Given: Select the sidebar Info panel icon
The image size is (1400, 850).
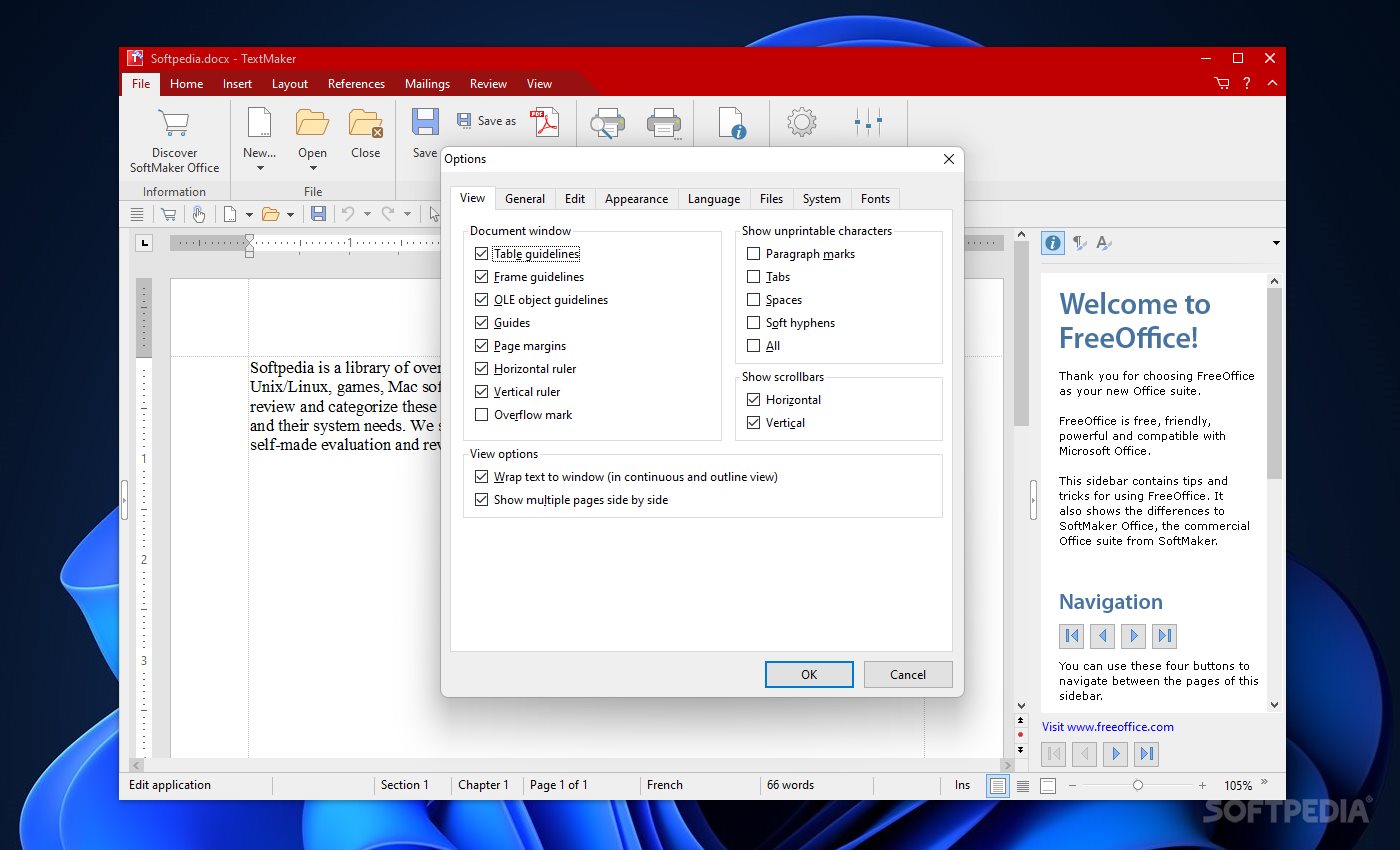Looking at the screenshot, I should click(x=1053, y=242).
